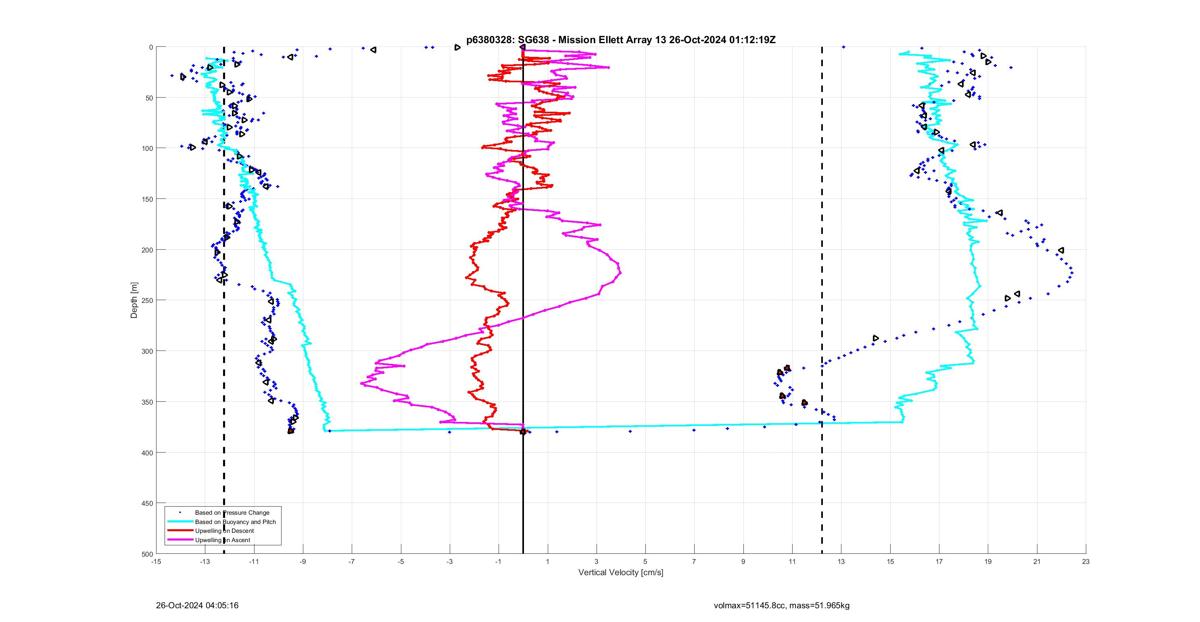
Task: Click the 'volmax=51145.8cc, mass=51.965kg' footer text
Action: pyautogui.click(x=781, y=605)
